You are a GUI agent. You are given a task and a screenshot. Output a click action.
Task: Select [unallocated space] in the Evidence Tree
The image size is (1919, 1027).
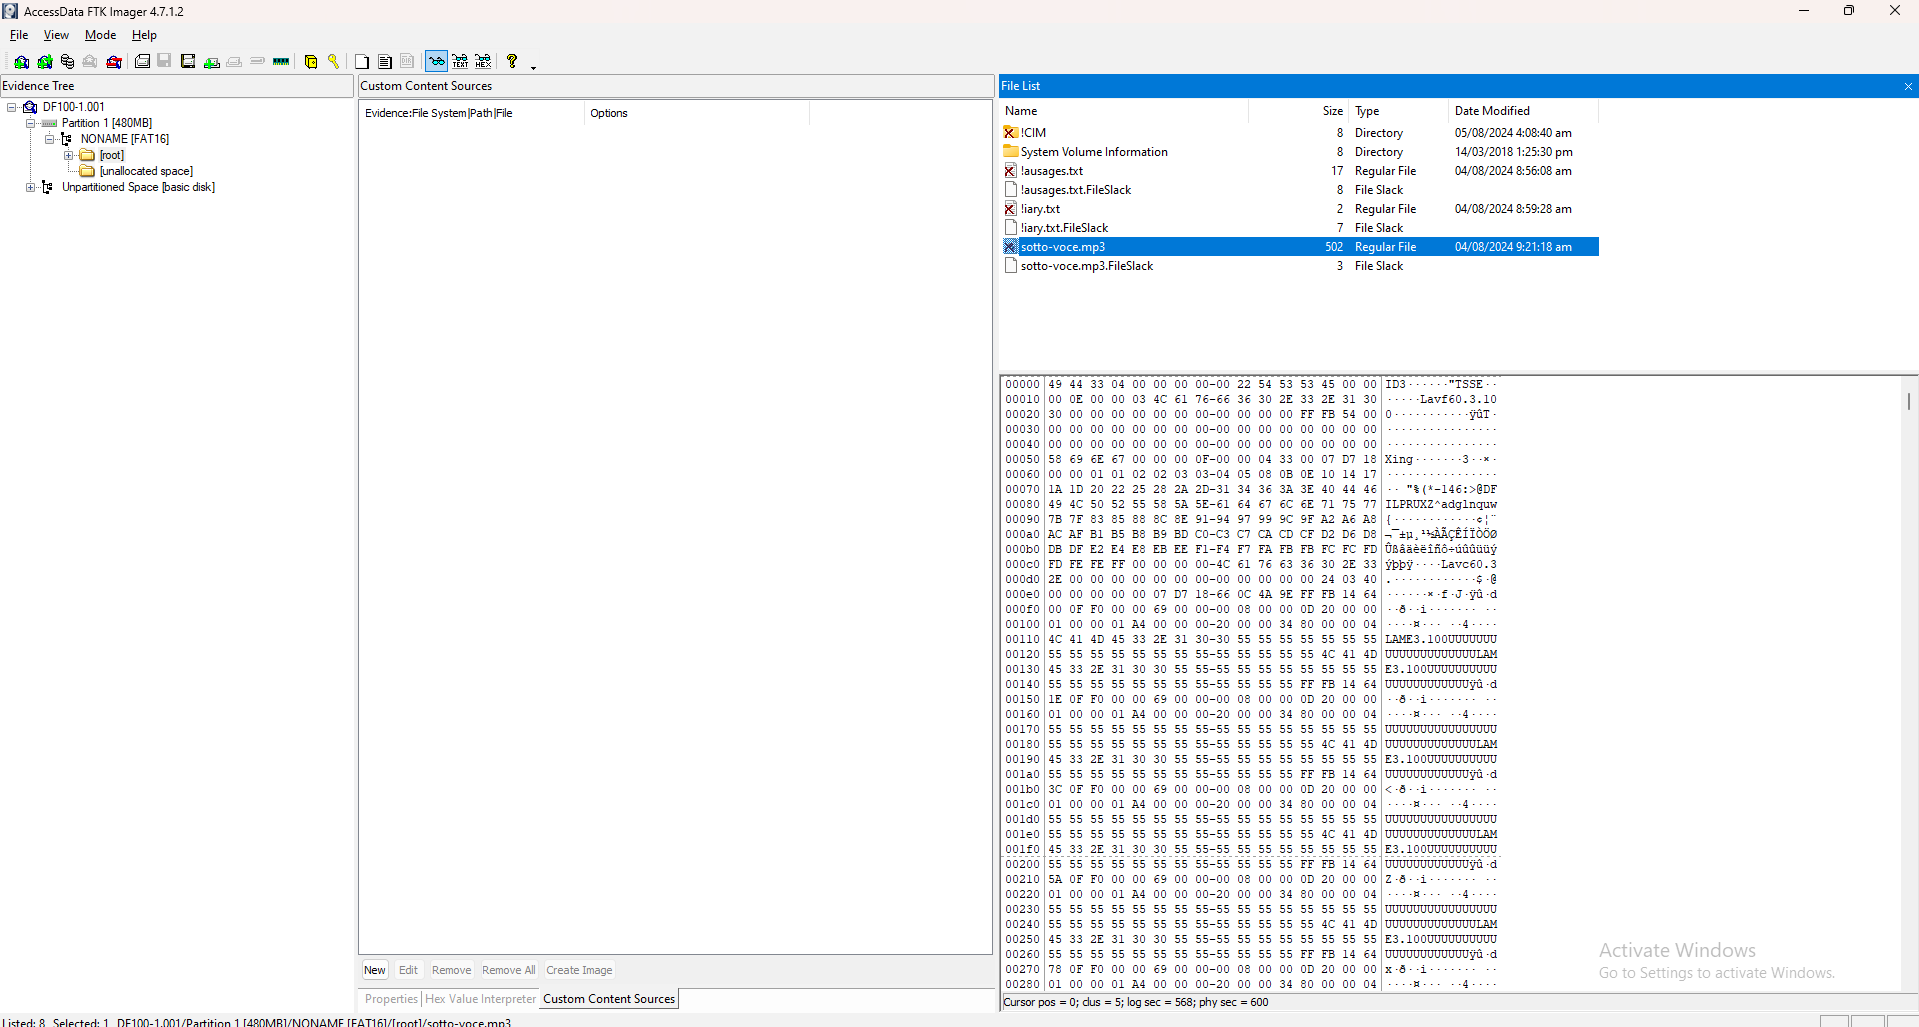click(x=146, y=171)
